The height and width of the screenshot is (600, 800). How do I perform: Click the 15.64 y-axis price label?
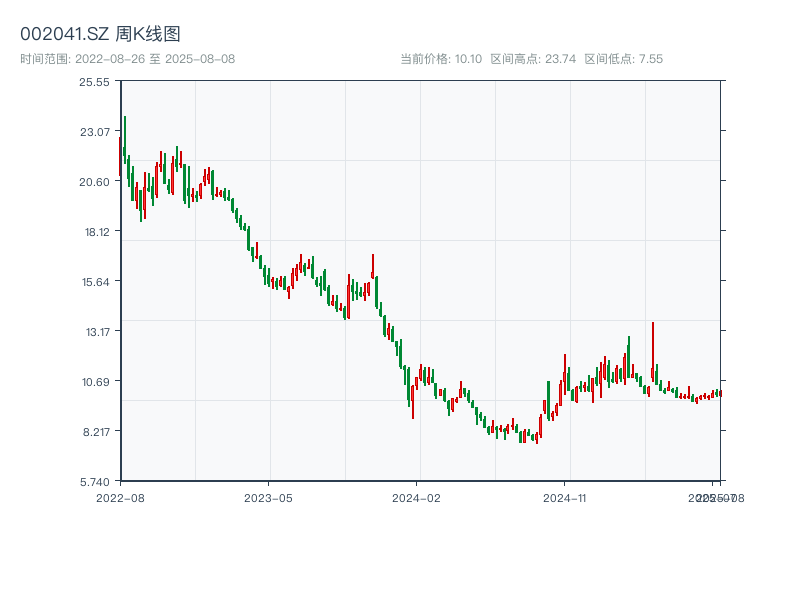pyautogui.click(x=94, y=282)
